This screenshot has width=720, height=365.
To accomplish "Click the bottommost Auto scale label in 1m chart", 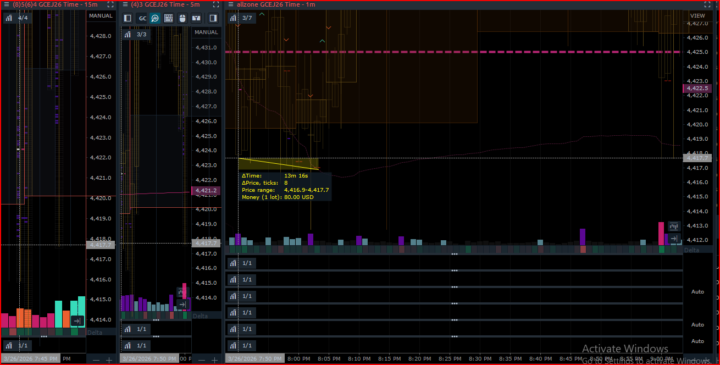I will click(698, 341).
